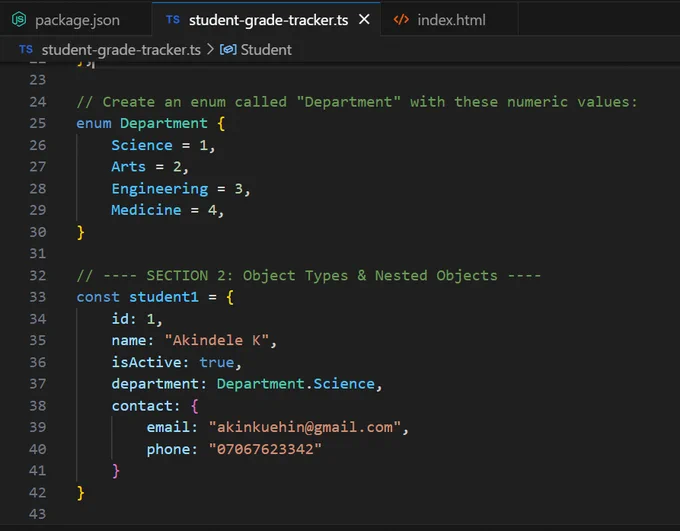Click the phone string "07067623342"

pos(265,449)
